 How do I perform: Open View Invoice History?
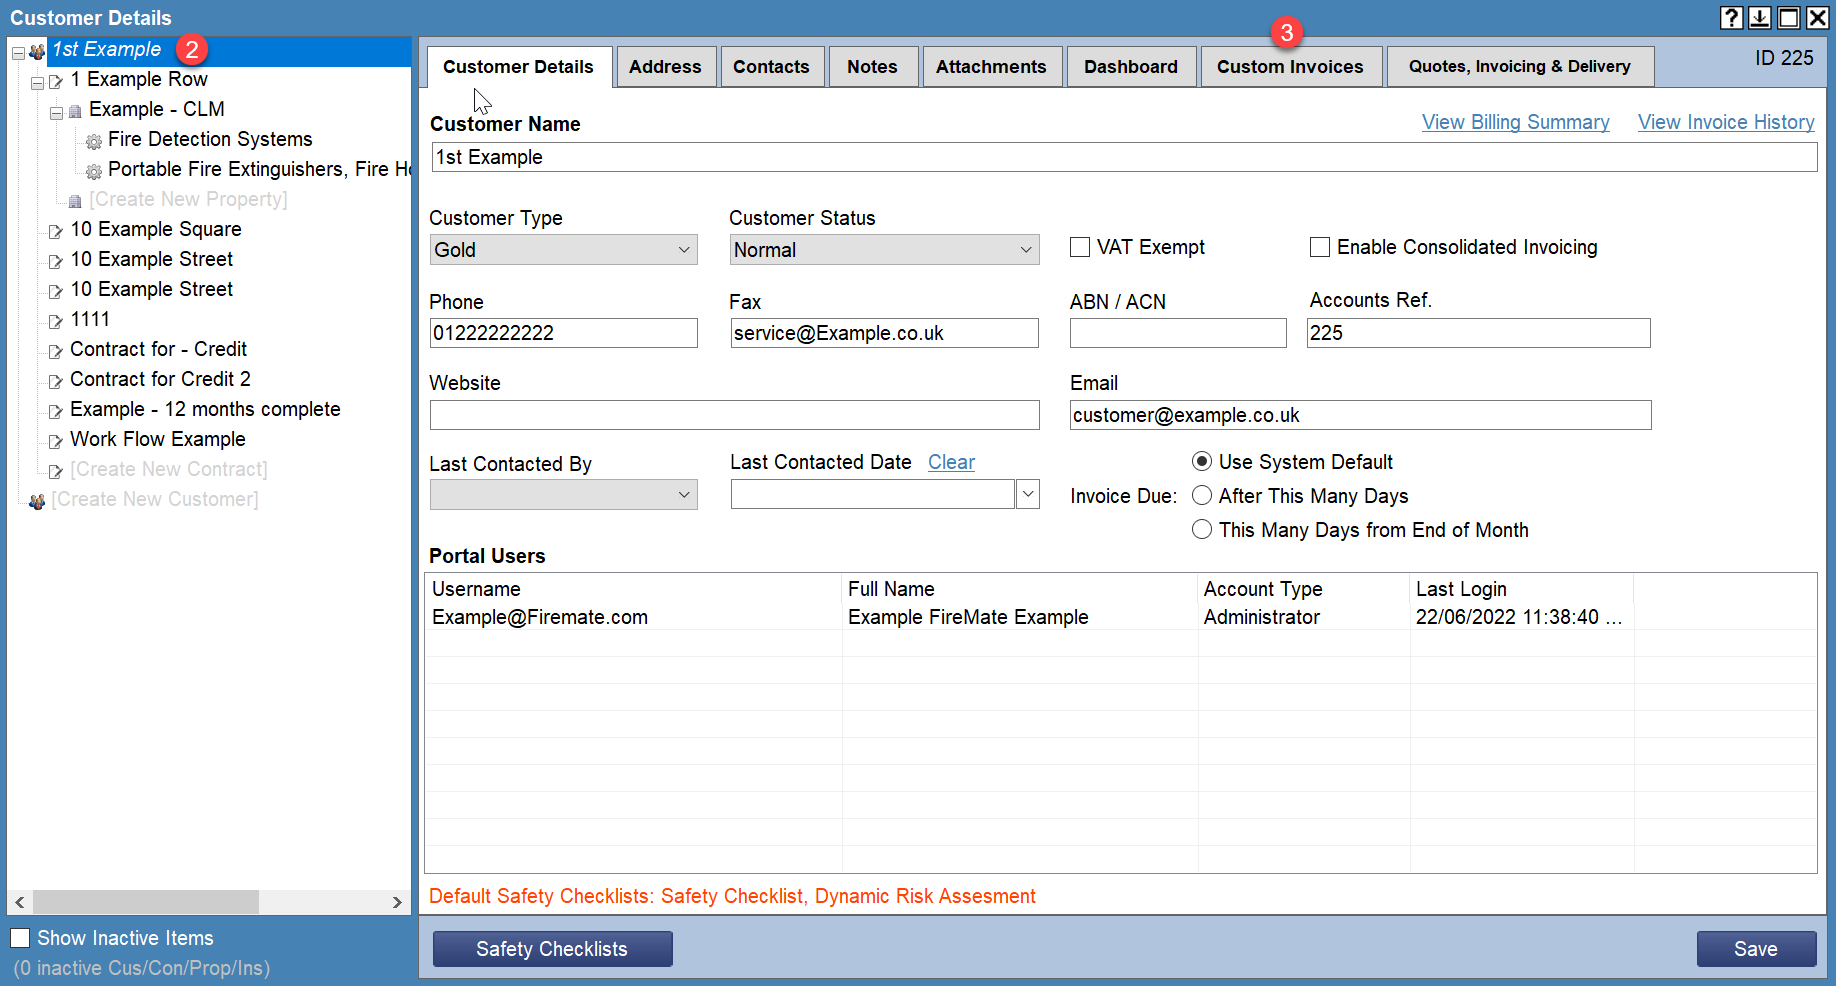tap(1726, 121)
